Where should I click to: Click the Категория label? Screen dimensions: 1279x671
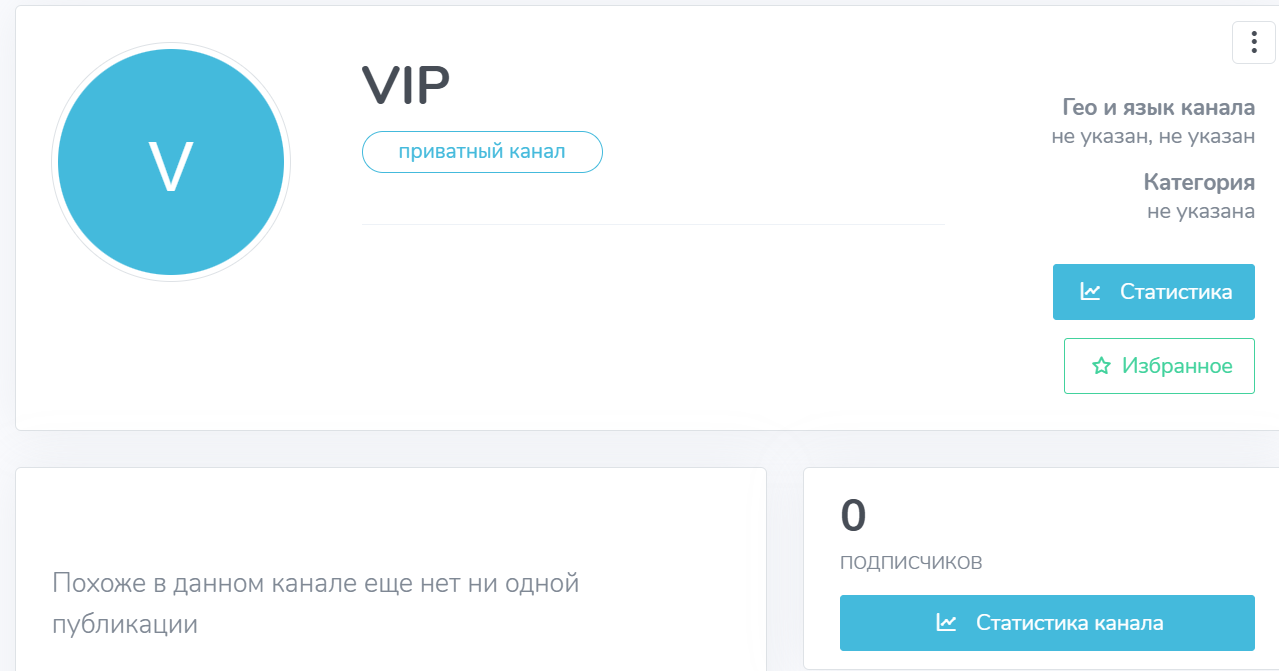pos(1199,182)
